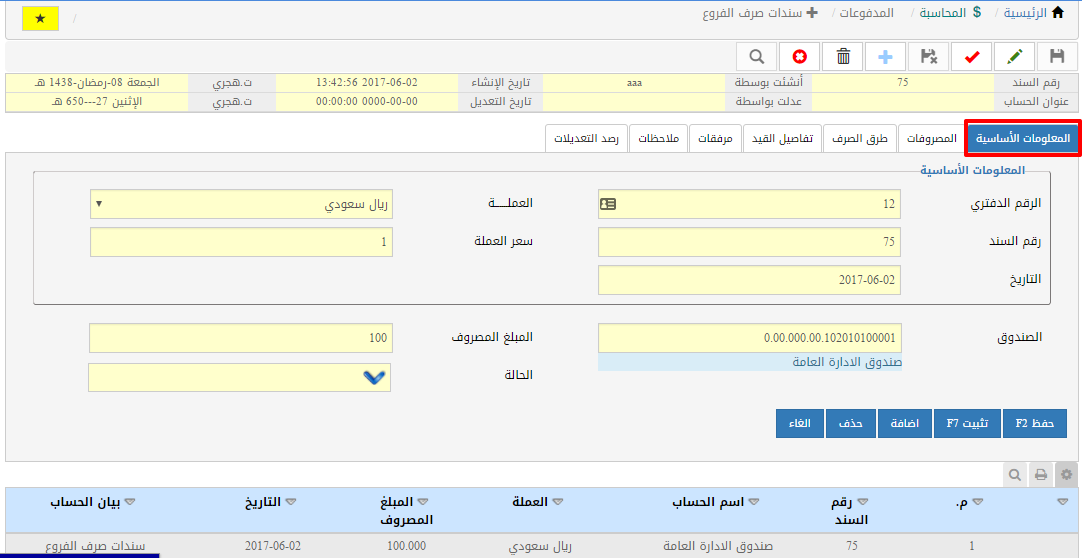This screenshot has width=1082, height=558.
Task: Click the blue plus add icon
Action: pyautogui.click(x=885, y=56)
